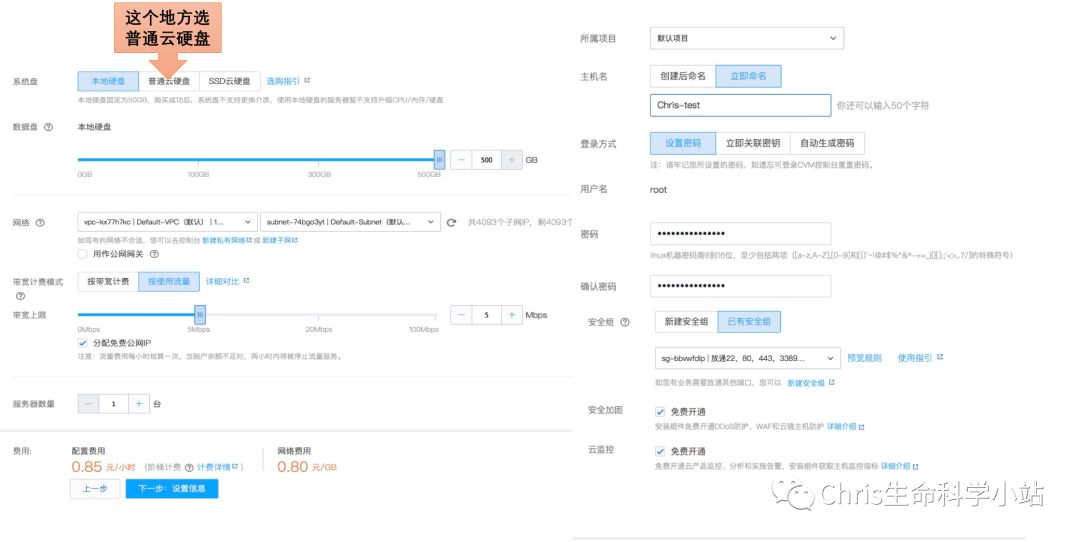Choose SSD云硬盘 system disk option
The image size is (1080, 542).
coord(229,81)
